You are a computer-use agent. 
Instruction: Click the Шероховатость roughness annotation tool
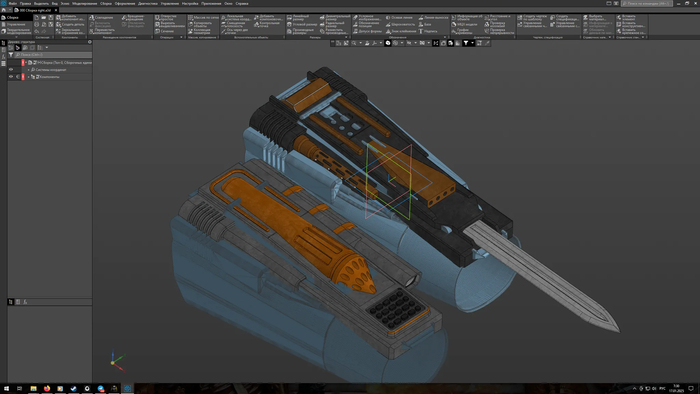pyautogui.click(x=400, y=25)
